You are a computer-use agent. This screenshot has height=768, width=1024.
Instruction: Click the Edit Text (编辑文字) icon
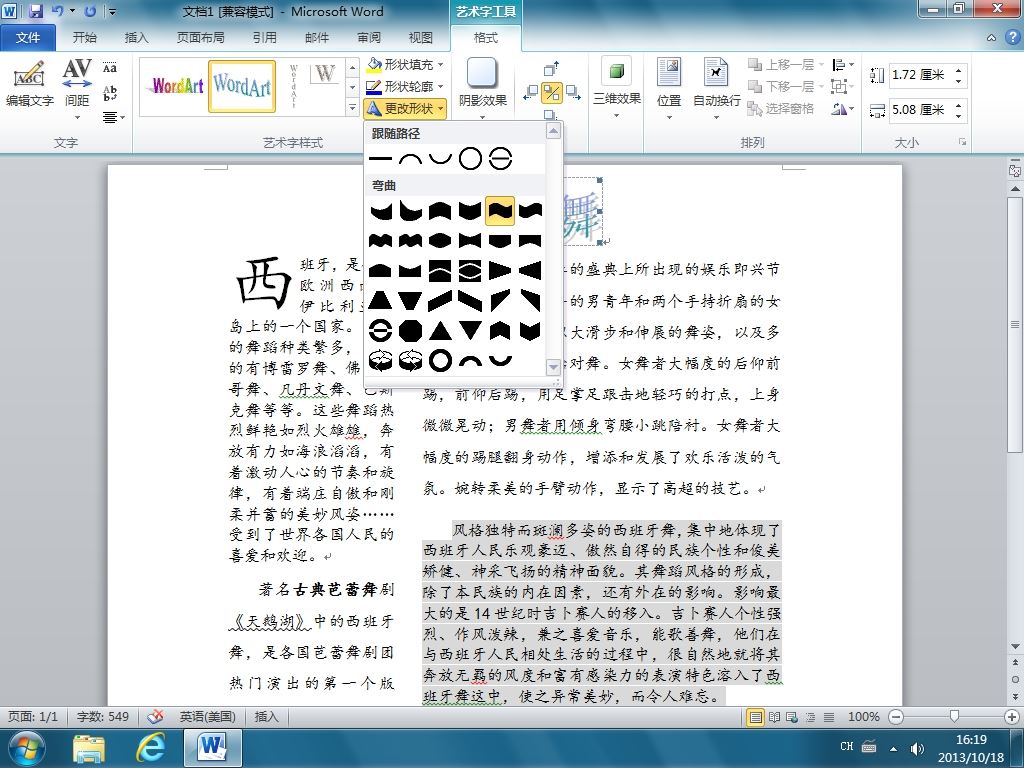29,84
